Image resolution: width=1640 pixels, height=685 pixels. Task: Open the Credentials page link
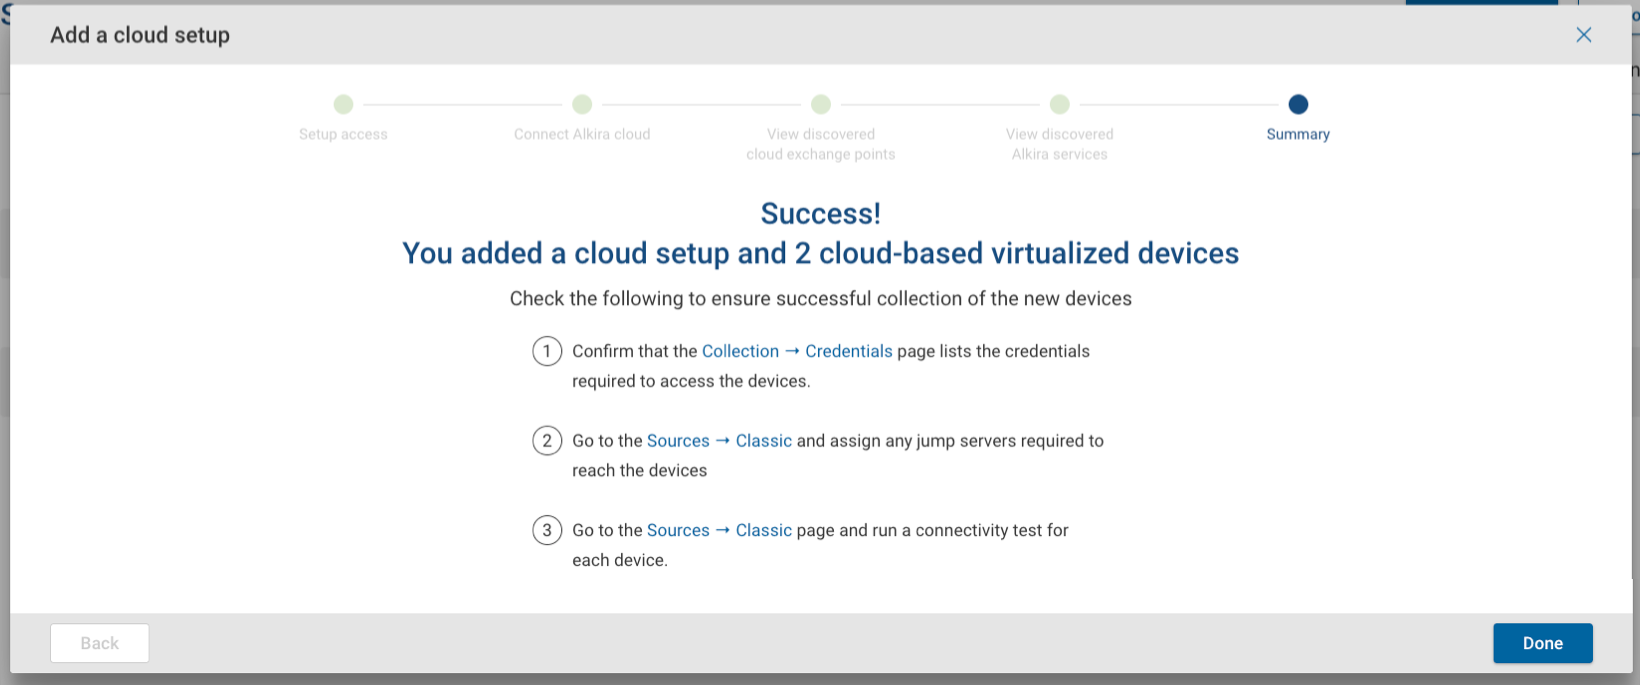[848, 351]
